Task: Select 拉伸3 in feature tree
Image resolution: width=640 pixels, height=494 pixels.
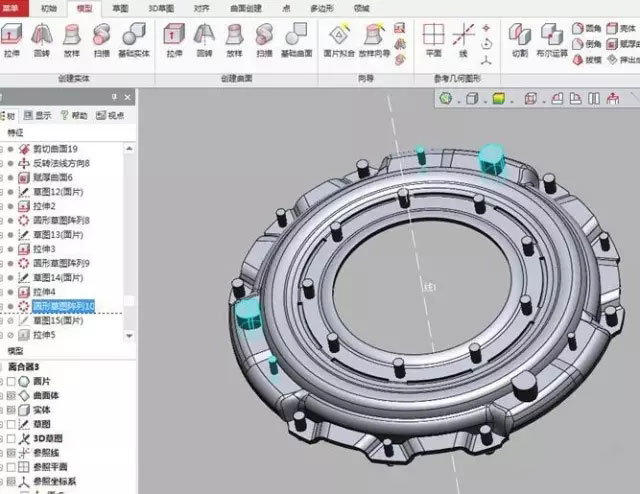Action: [x=44, y=248]
